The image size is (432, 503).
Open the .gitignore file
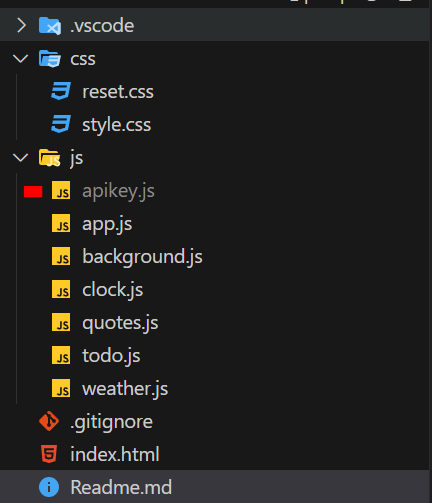pyautogui.click(x=111, y=422)
